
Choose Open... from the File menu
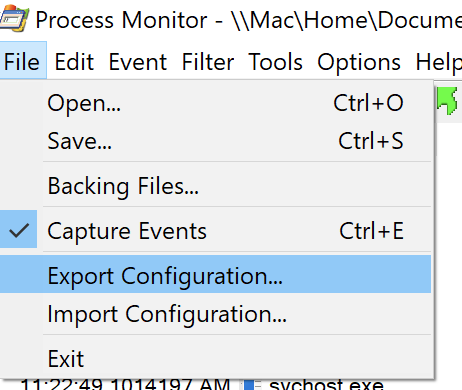[215, 103]
